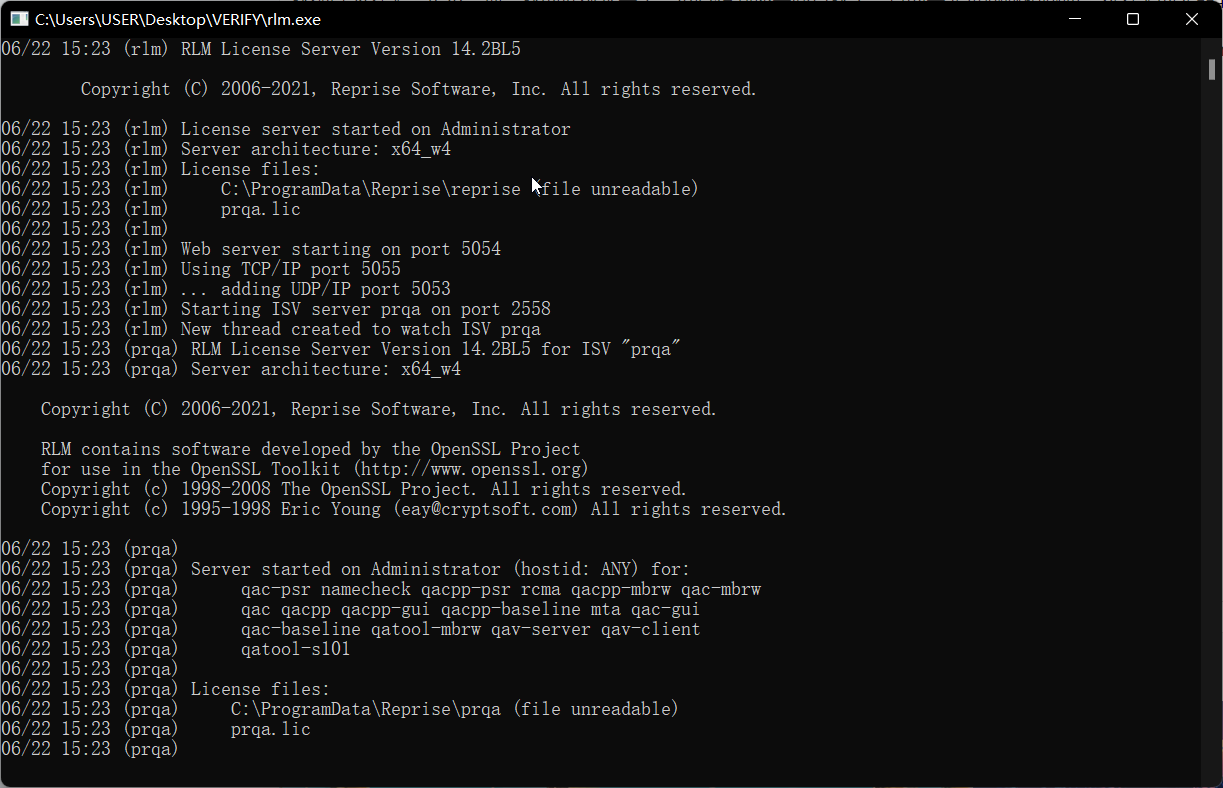Click the C:\ProgramData\Reprise\prqa path text
1223x788 pixels.
point(366,709)
